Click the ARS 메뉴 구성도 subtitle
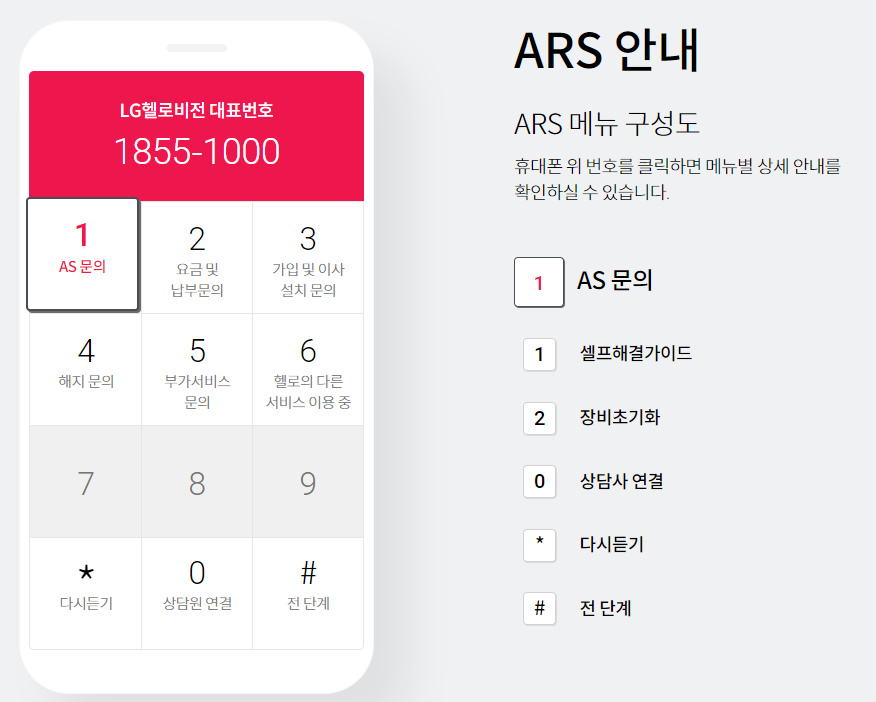The image size is (876, 702). click(607, 123)
